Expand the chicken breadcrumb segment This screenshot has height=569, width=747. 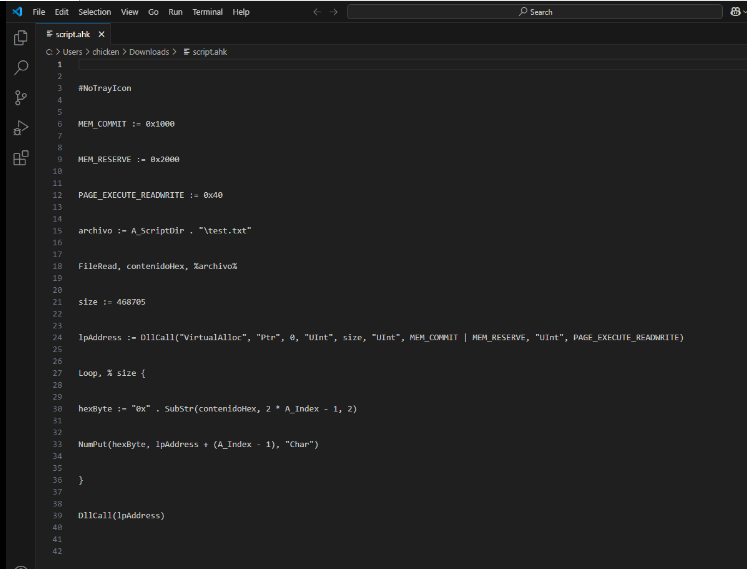106,52
